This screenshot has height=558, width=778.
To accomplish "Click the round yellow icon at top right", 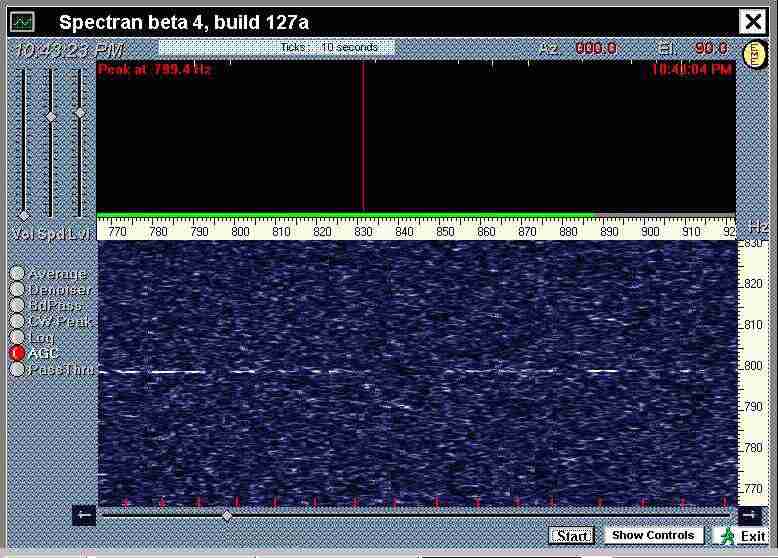I will [754, 55].
